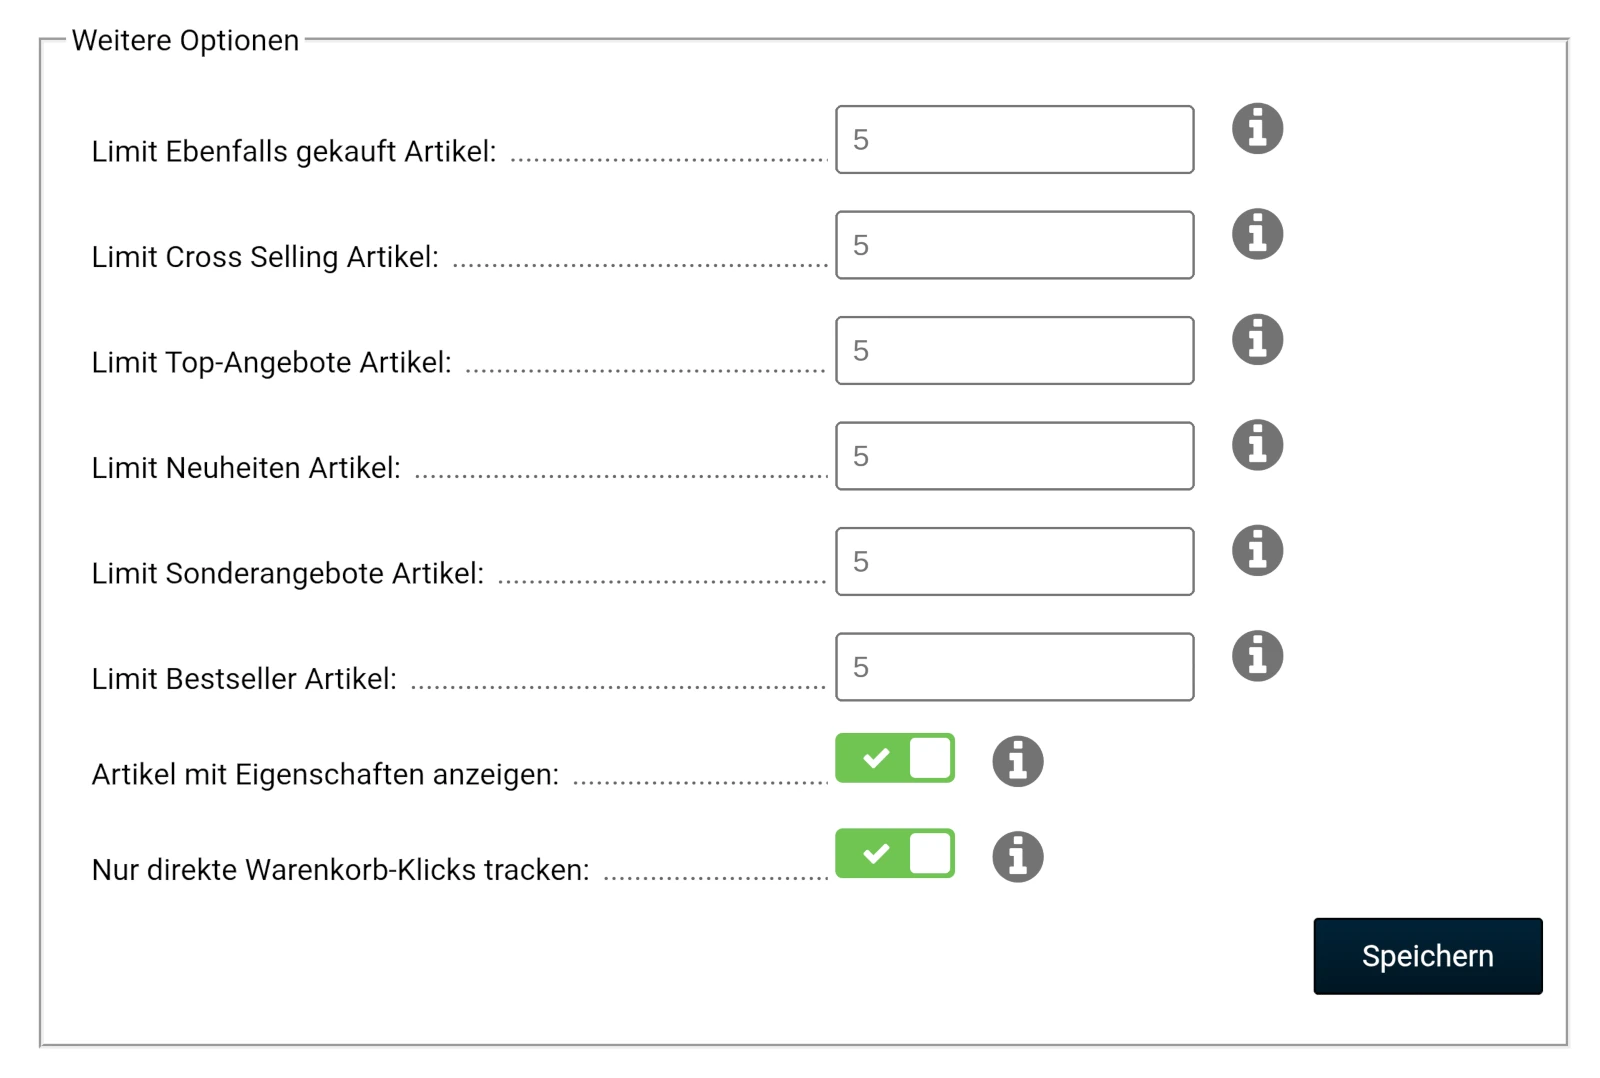Screen dimensions: 1600x1078
Task: View info for Limit Neuheiten Artikel
Action: click(x=1257, y=445)
